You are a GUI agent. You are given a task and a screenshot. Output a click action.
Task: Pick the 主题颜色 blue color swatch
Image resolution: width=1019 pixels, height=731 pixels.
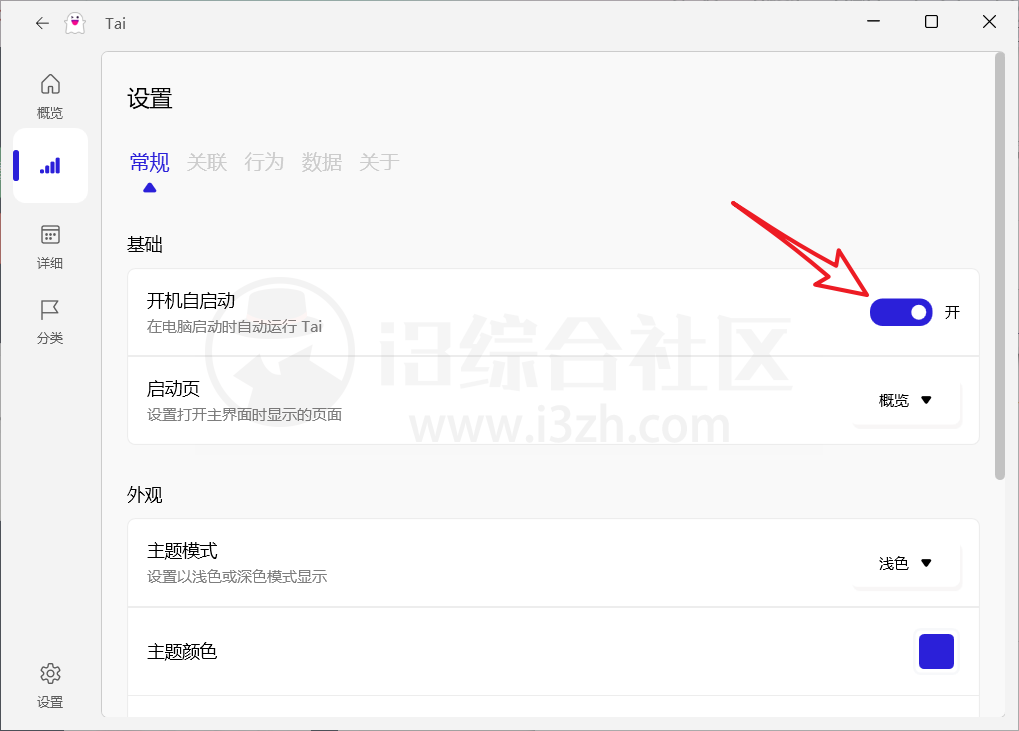pyautogui.click(x=936, y=651)
